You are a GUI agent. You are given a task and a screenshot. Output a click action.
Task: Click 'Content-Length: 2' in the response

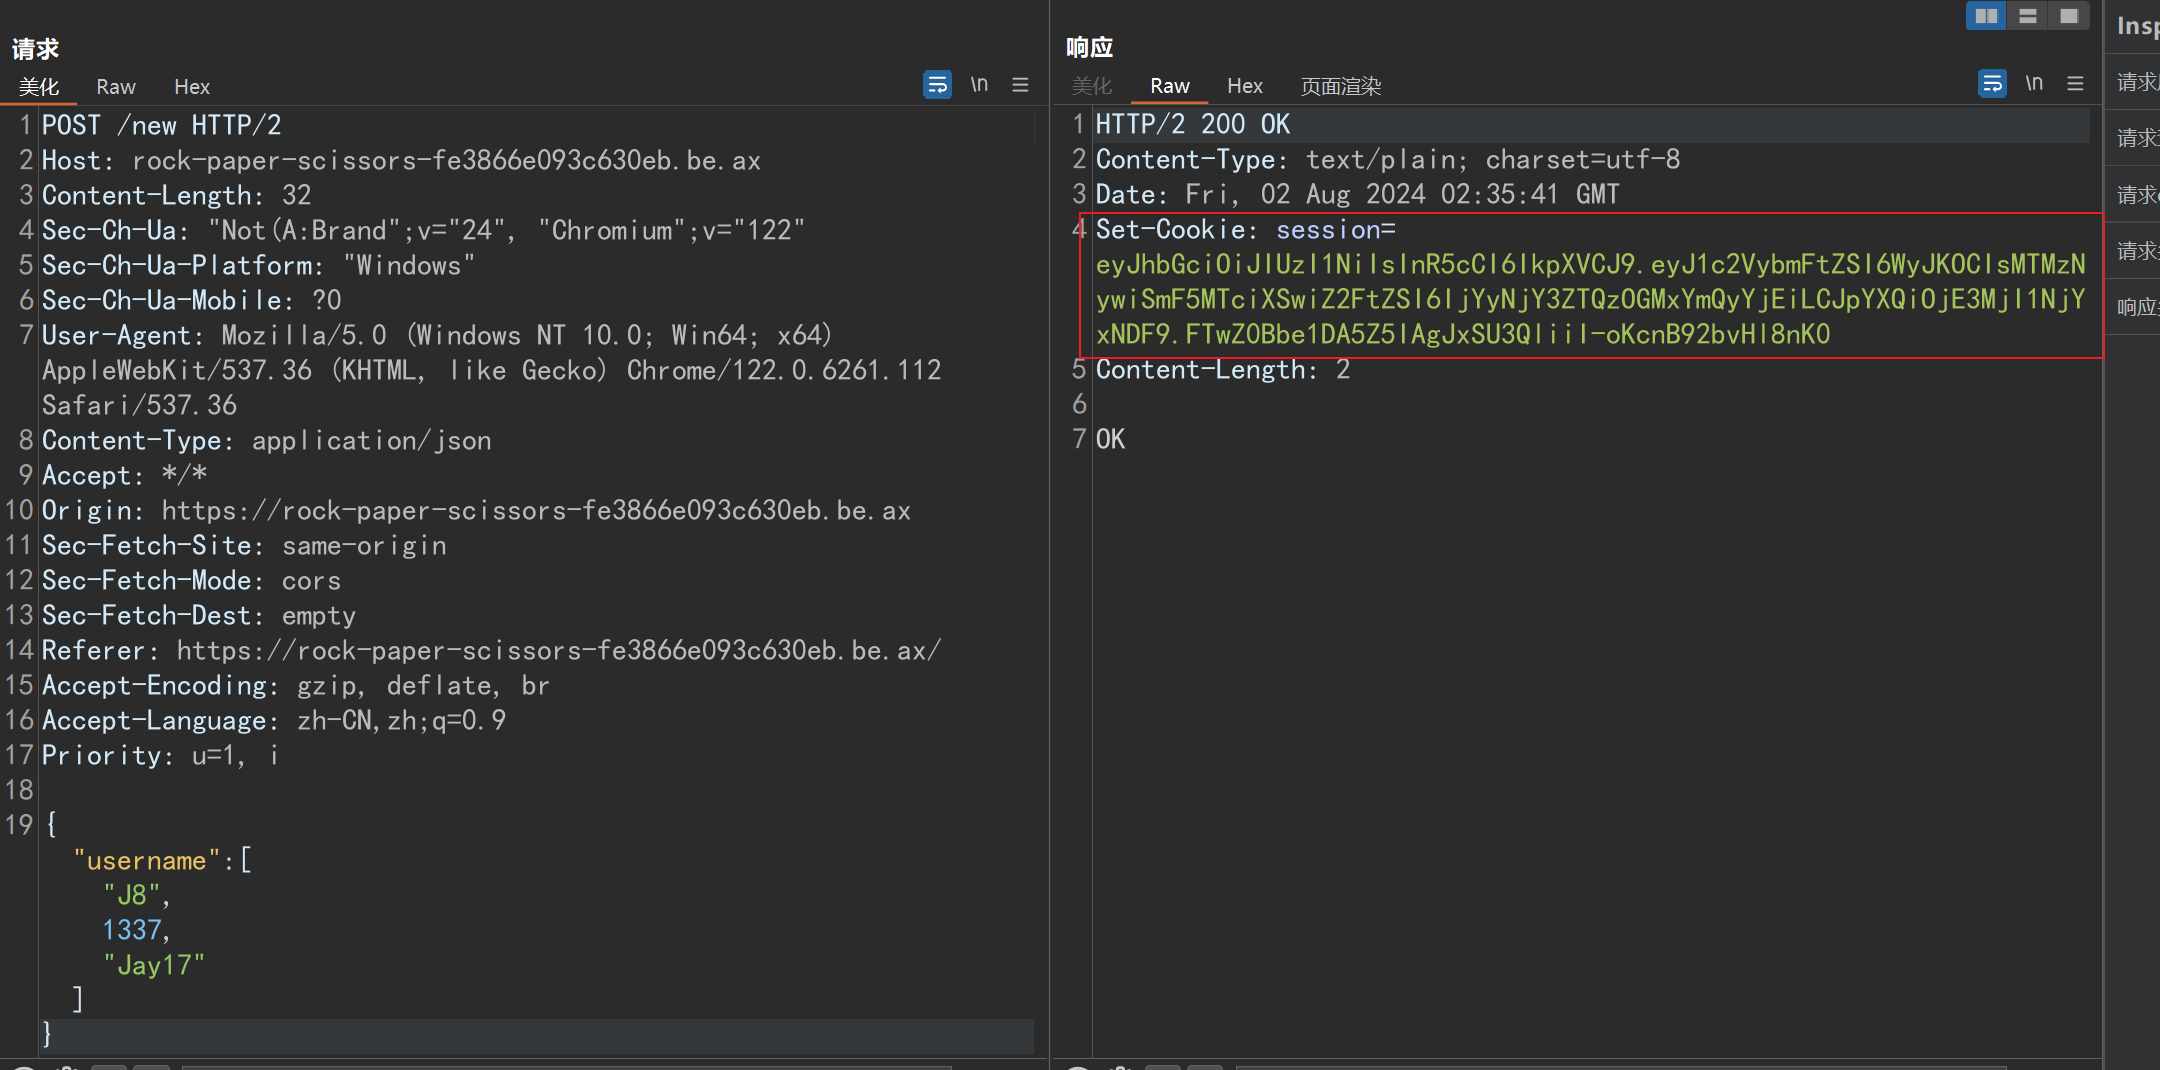1223,369
